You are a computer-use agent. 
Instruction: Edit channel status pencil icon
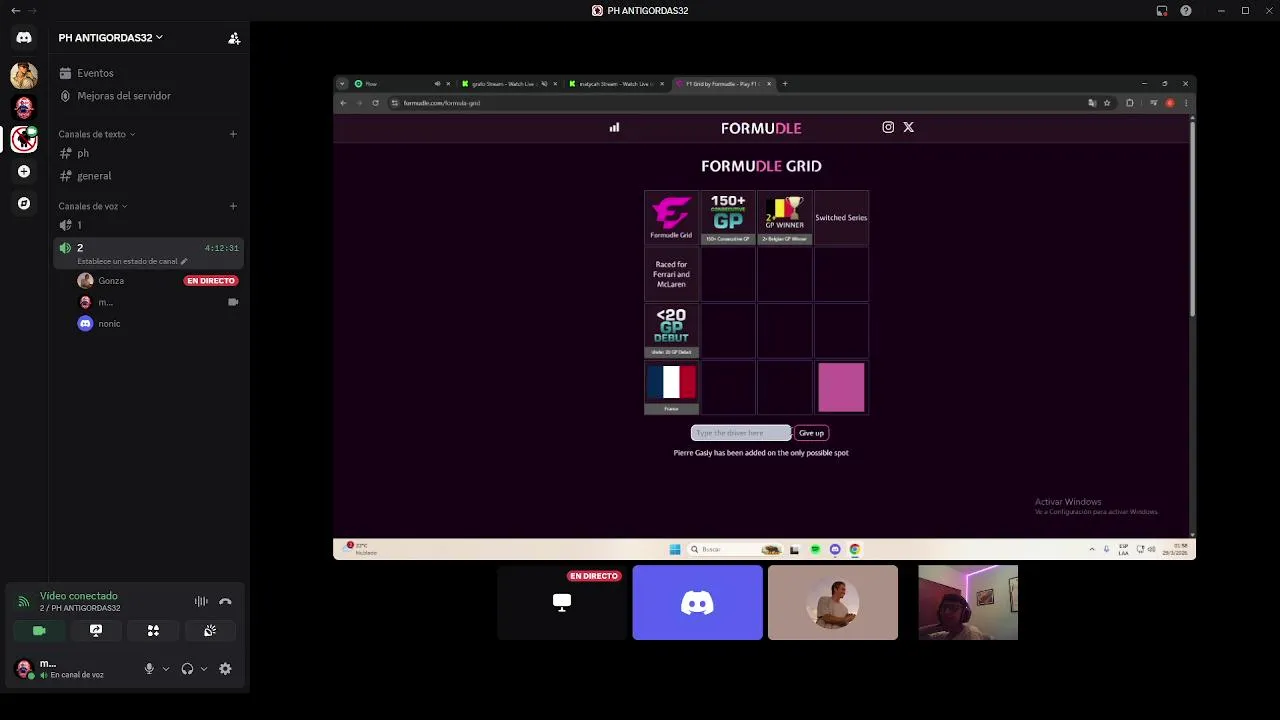coord(183,261)
